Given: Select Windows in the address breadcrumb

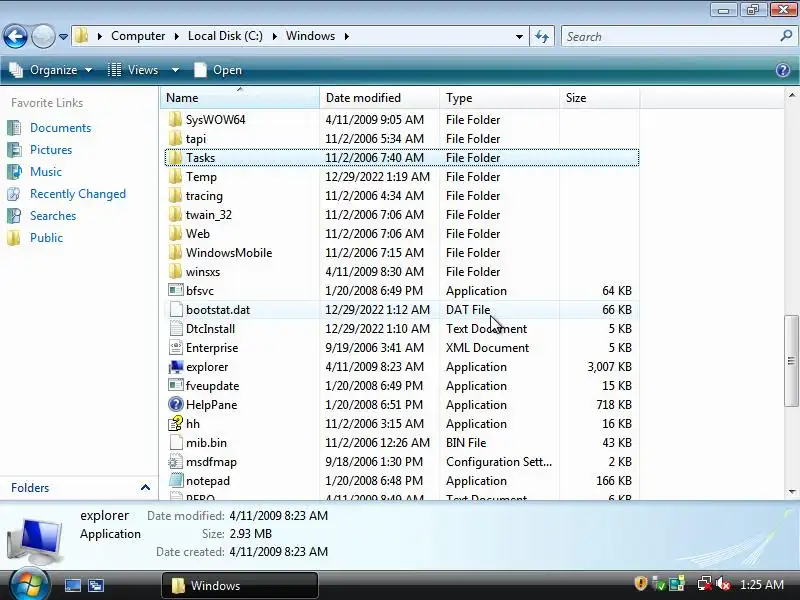Looking at the screenshot, I should (310, 36).
